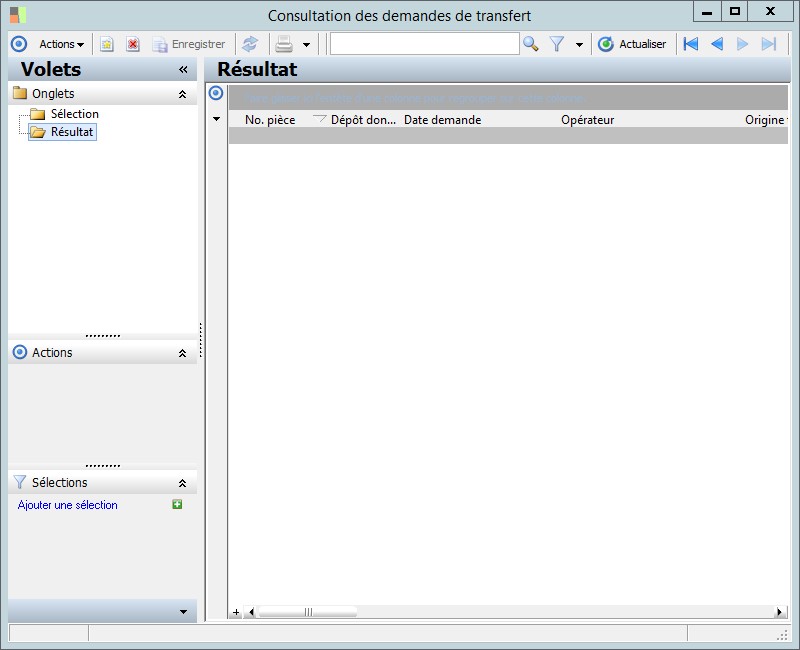Click the horizontal scrollbar thumb
This screenshot has height=650, width=800.
pyautogui.click(x=308, y=612)
